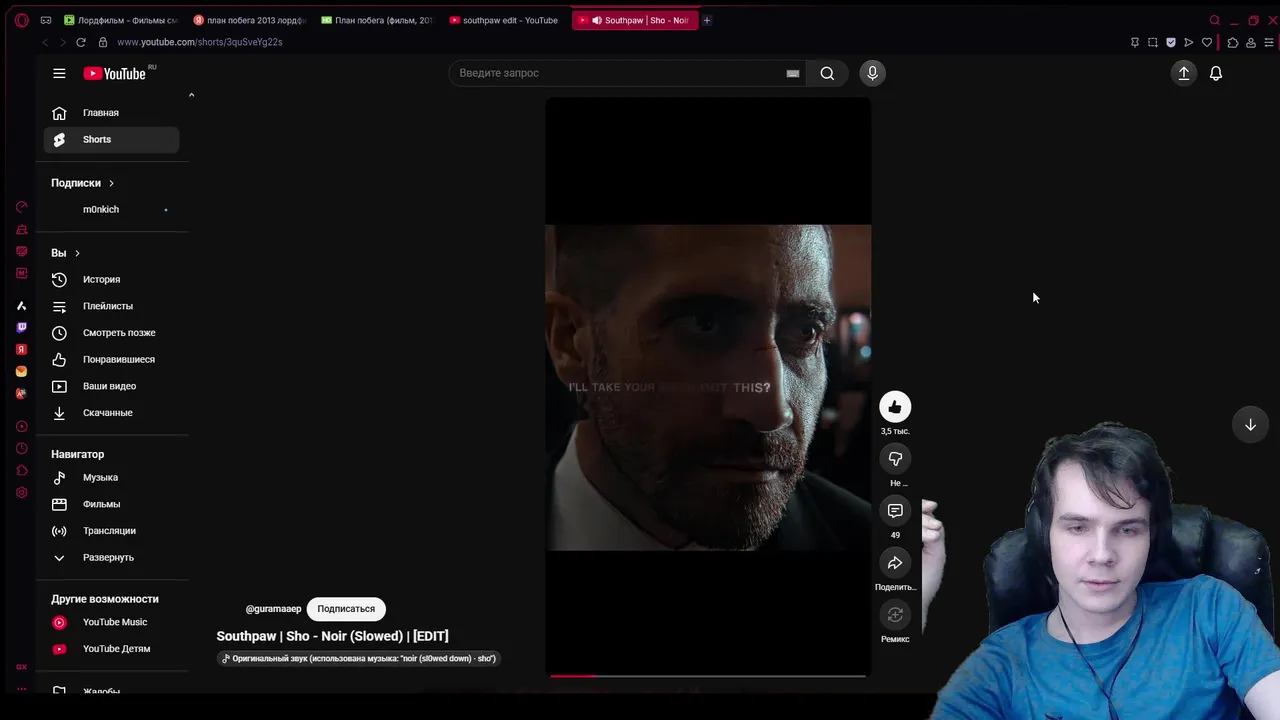1280x720 pixels.
Task: Open Понравившиеся liked videos
Action: click(111, 360)
